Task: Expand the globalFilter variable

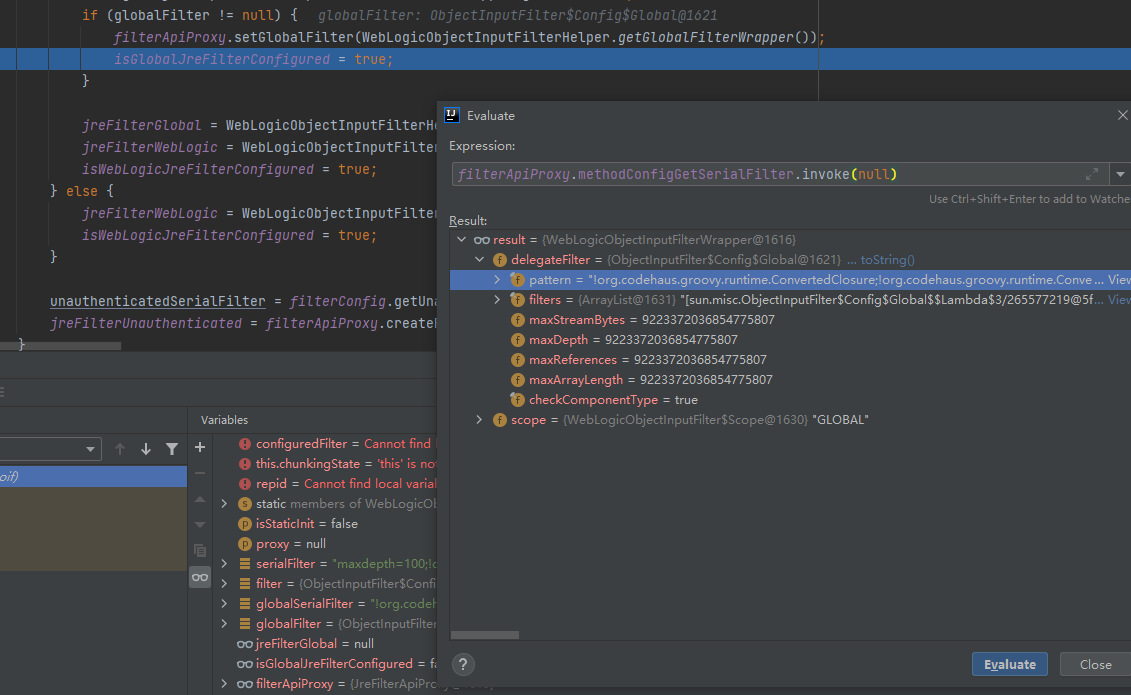Action: pos(224,624)
